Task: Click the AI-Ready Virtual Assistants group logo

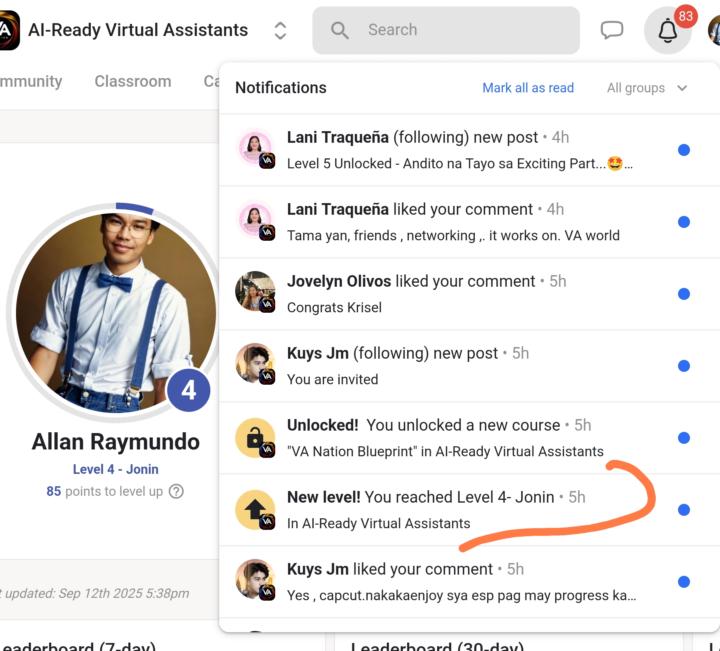Action: click(8, 31)
